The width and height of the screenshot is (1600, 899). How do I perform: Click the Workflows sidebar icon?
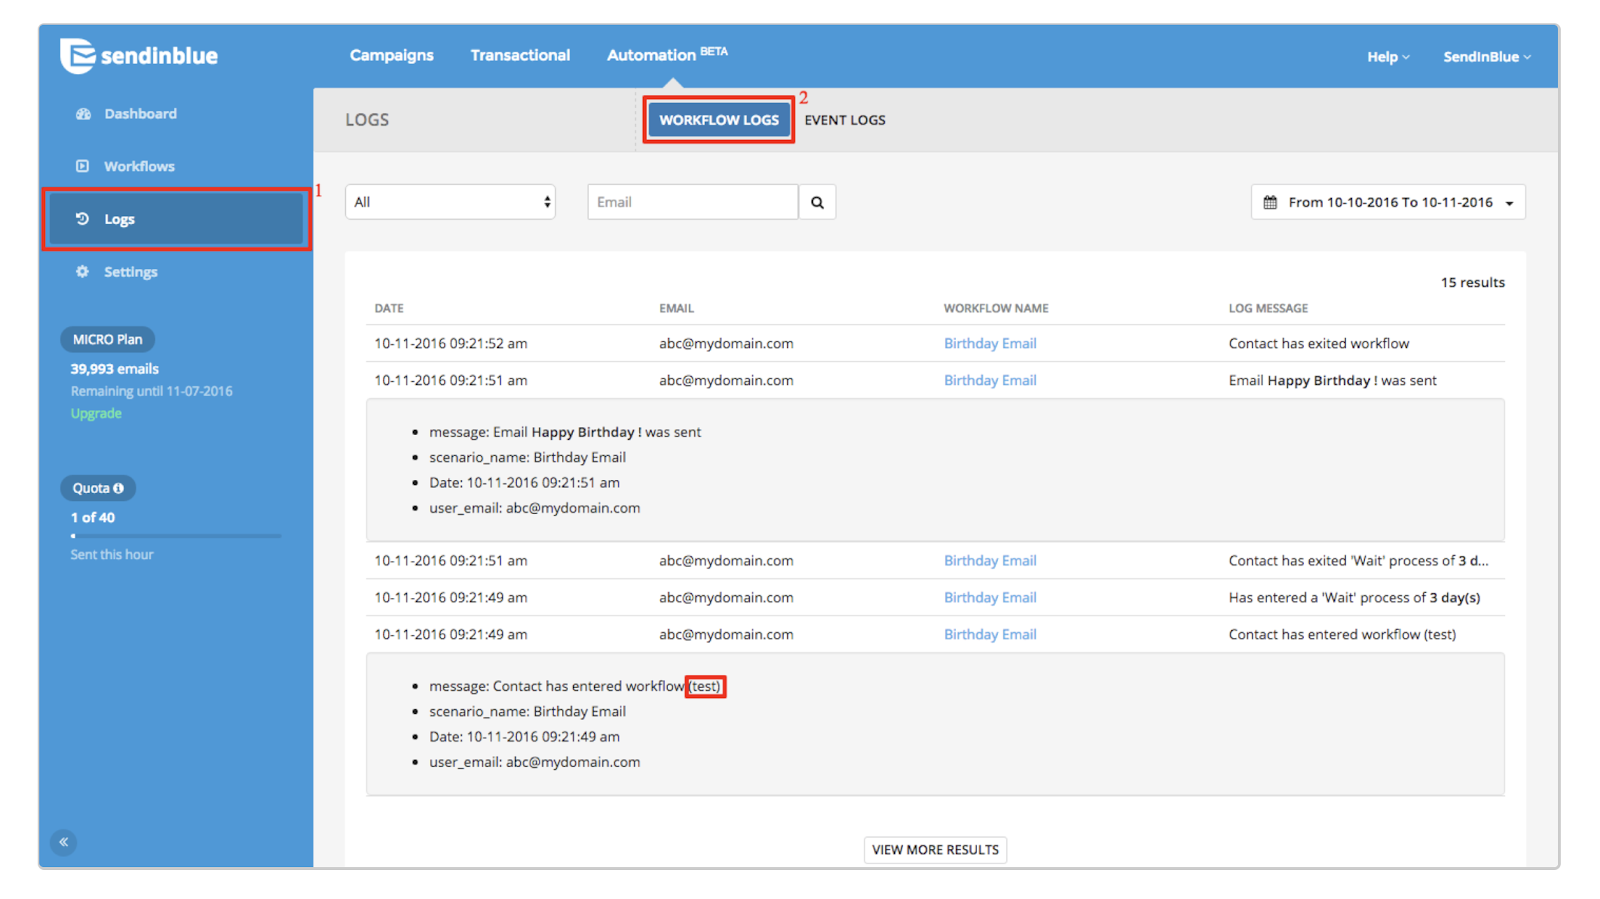coord(83,166)
